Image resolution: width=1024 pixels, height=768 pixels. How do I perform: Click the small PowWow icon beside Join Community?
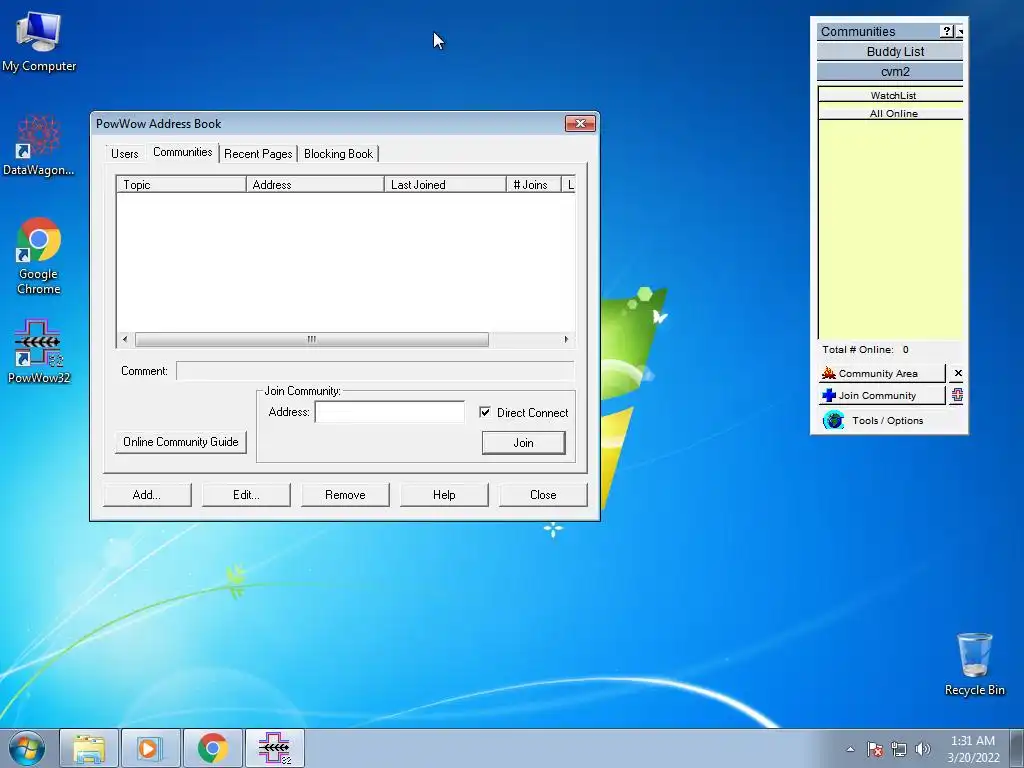coord(957,395)
